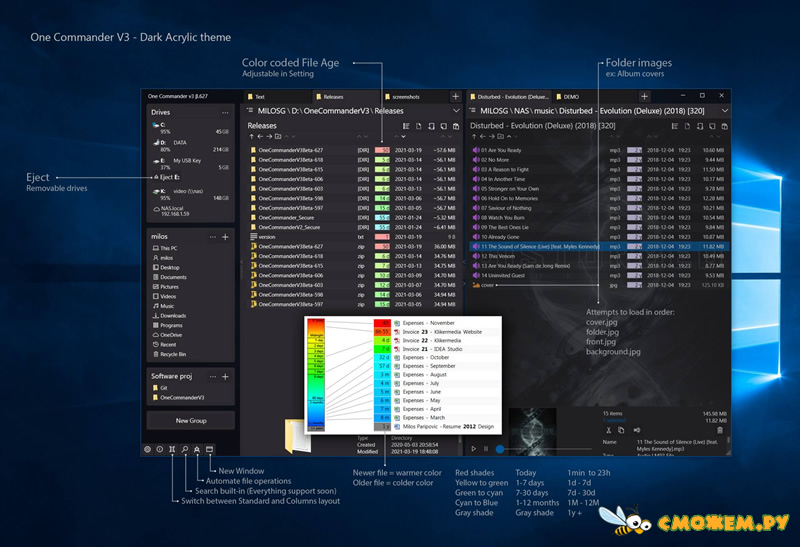
Task: Open NAS.local network location
Action: click(x=171, y=211)
